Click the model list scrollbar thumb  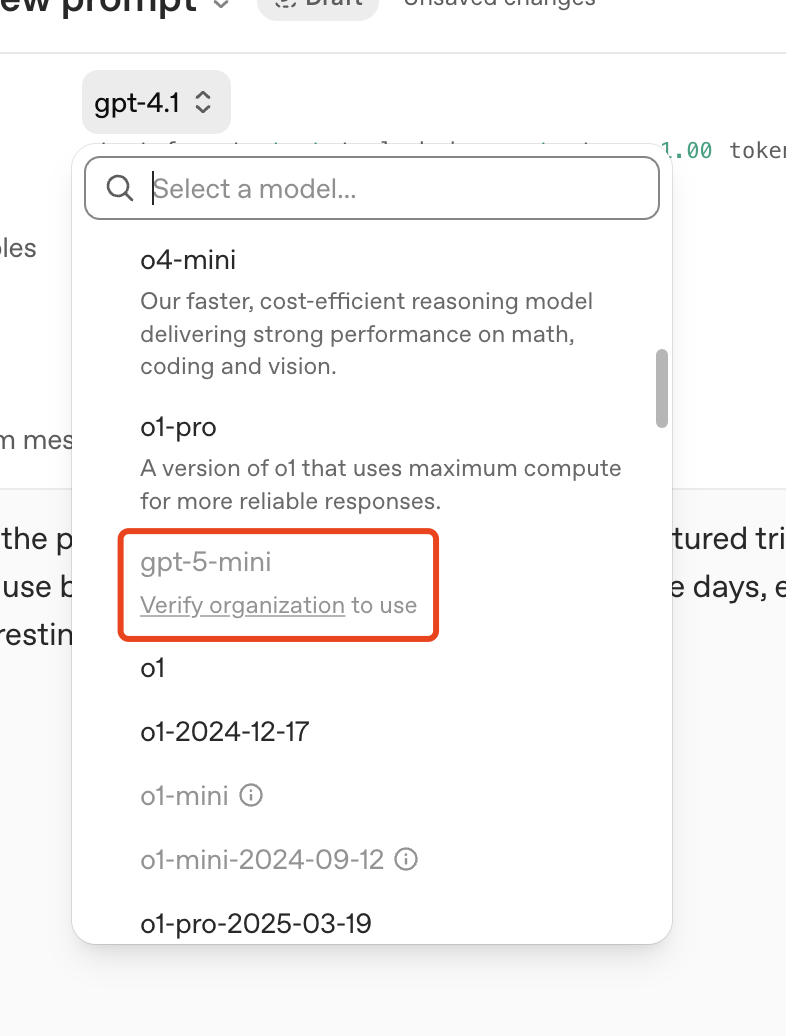pos(662,388)
